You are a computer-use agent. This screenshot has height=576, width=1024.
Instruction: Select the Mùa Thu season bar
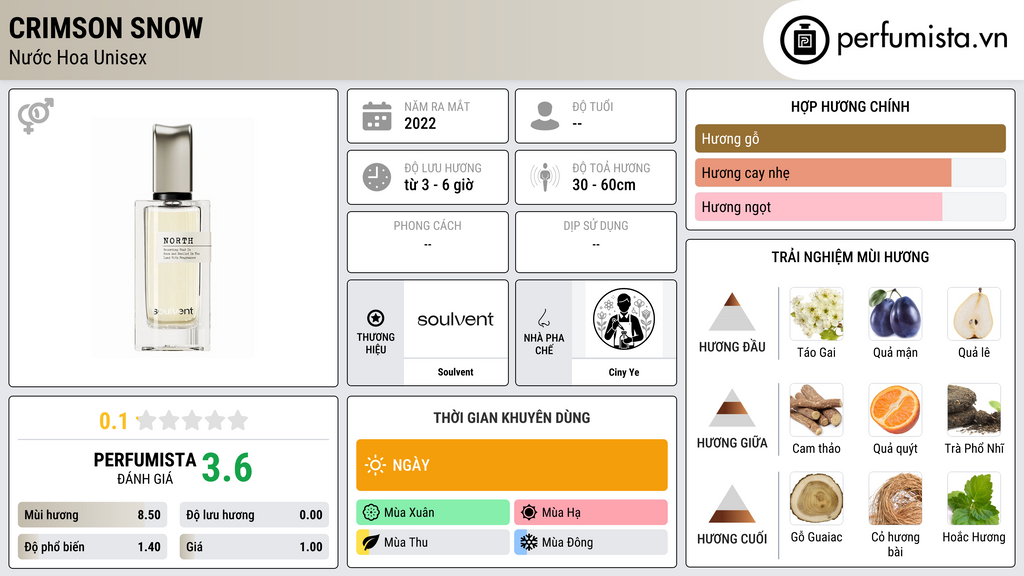pyautogui.click(x=433, y=542)
